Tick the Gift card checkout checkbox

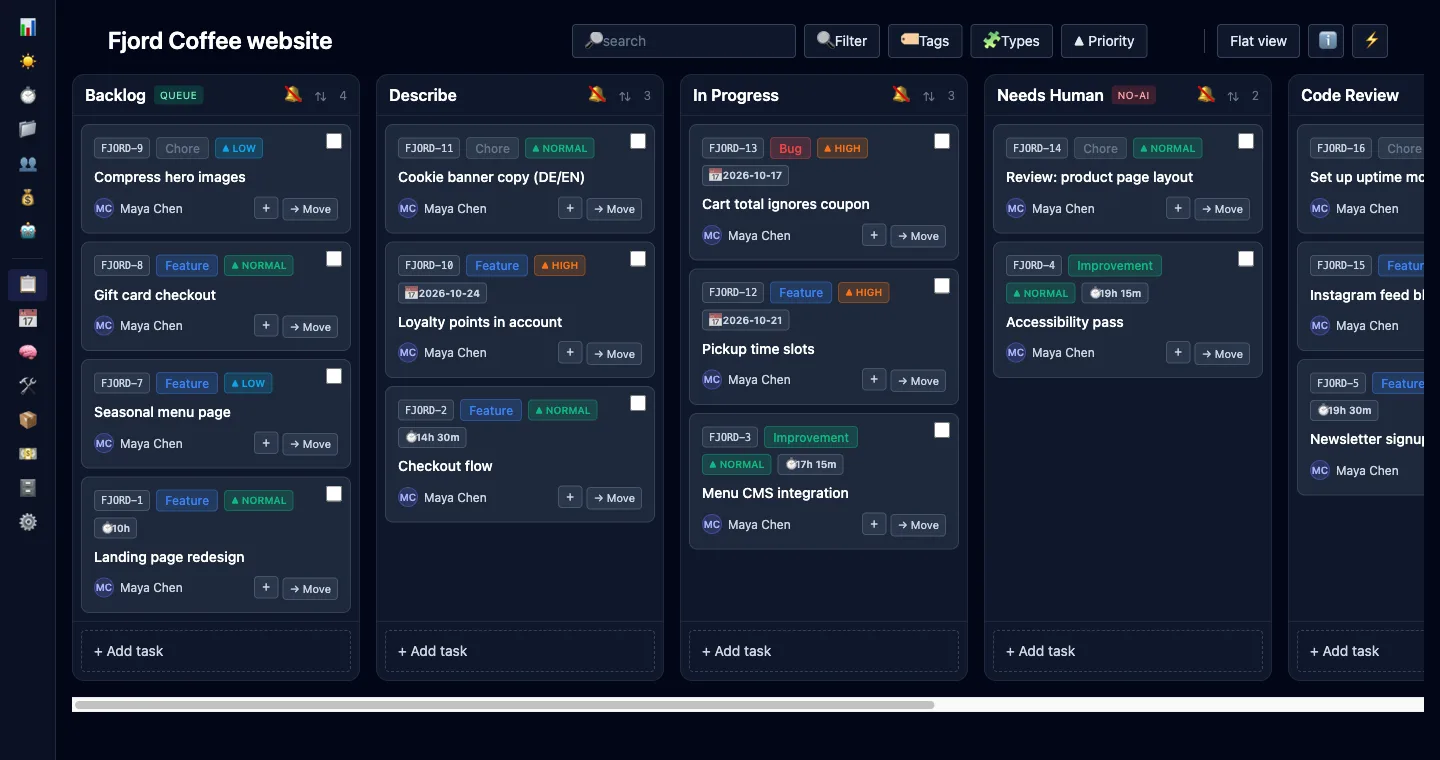(x=334, y=259)
